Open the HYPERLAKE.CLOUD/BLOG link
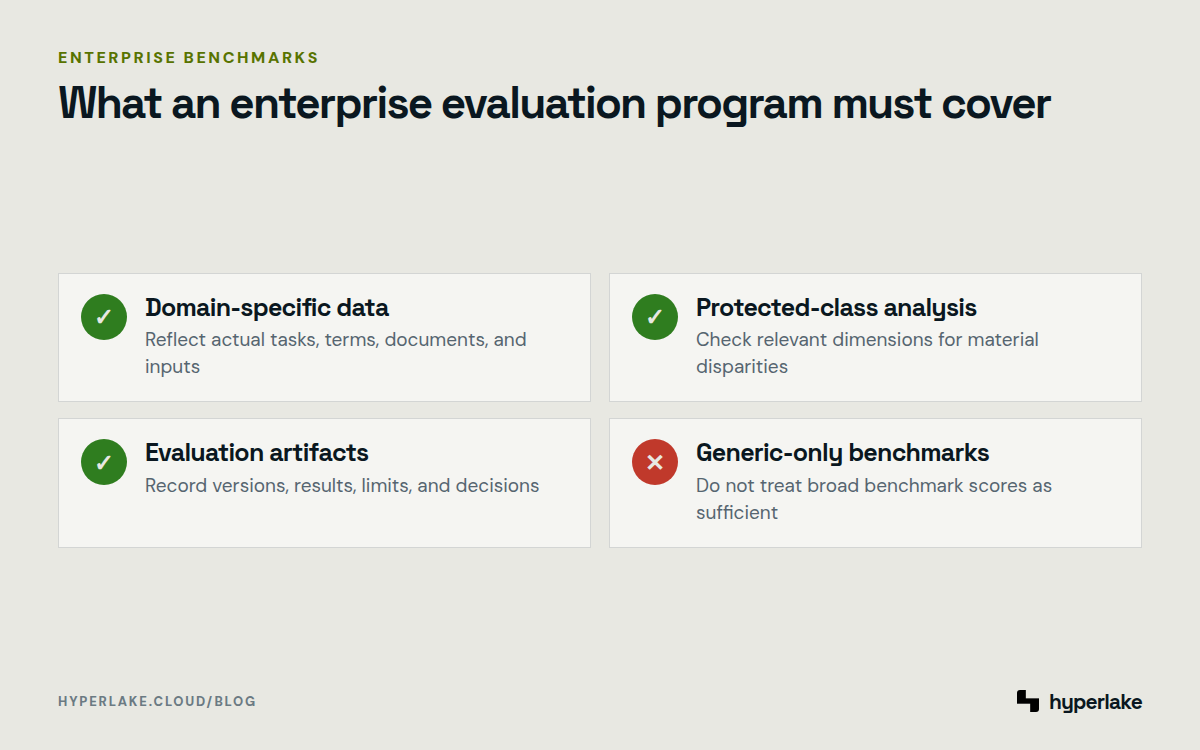The width and height of the screenshot is (1200, 750). click(157, 702)
